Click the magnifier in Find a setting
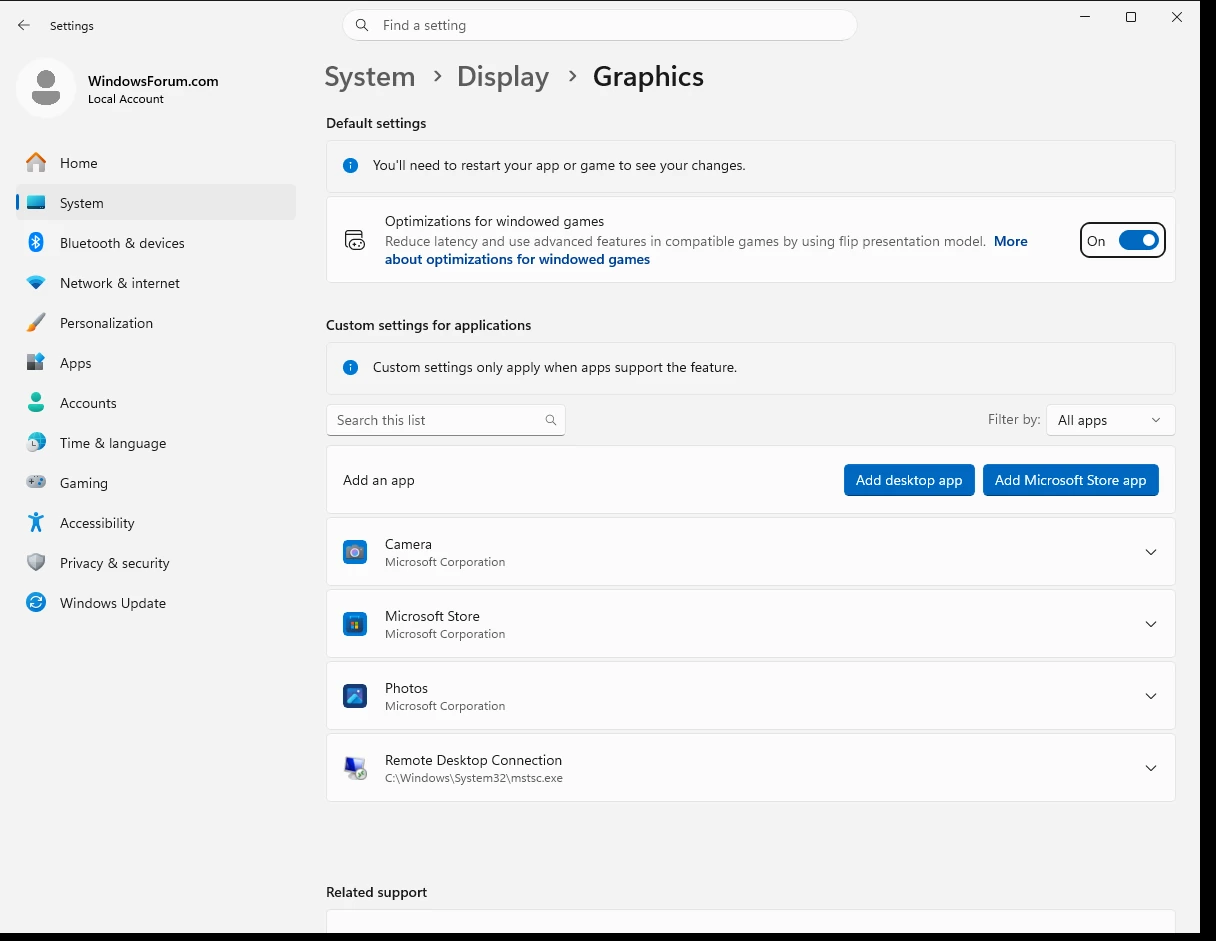Viewport: 1216px width, 941px height. (362, 25)
